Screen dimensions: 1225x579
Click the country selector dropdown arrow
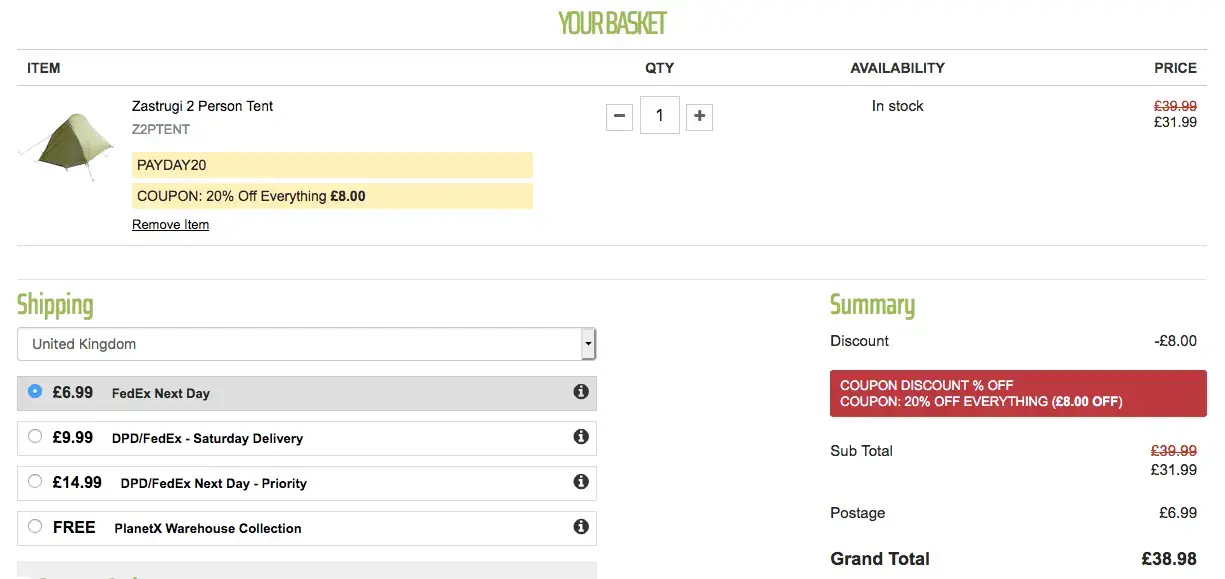point(589,343)
